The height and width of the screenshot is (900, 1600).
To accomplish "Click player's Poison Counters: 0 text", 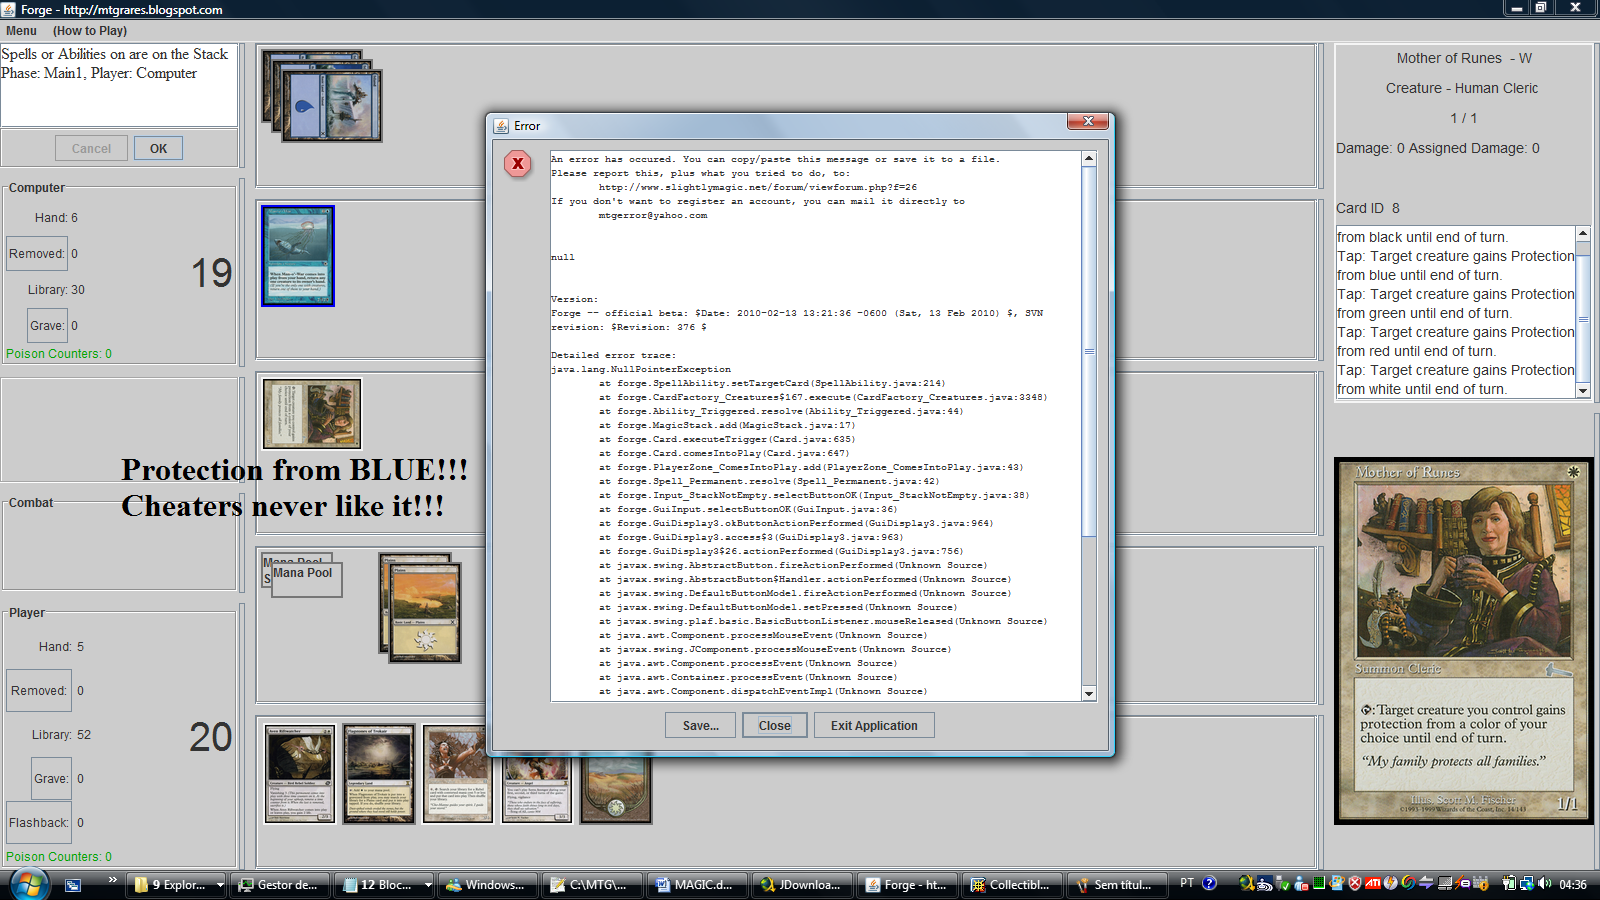I will pos(59,857).
